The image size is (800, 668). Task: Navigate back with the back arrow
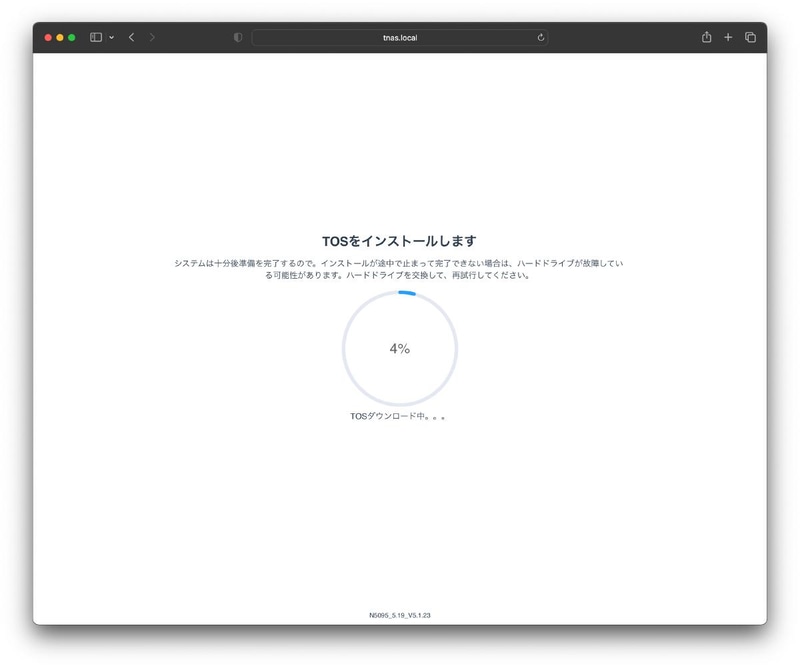[x=129, y=35]
